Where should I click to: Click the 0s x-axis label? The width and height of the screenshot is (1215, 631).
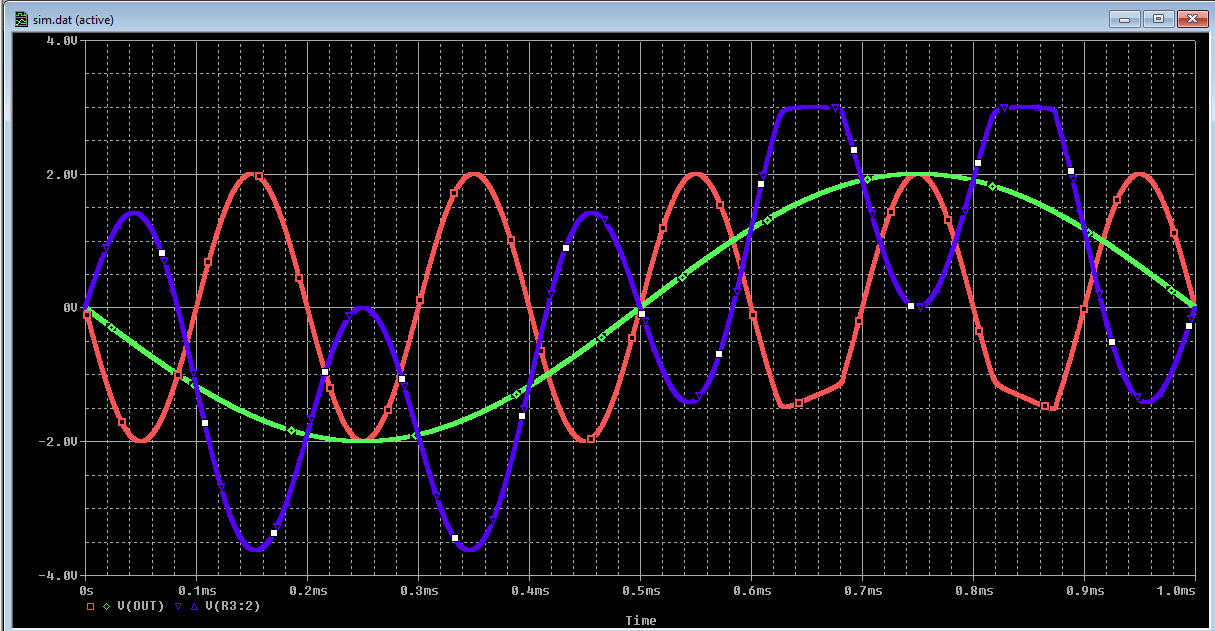click(85, 592)
